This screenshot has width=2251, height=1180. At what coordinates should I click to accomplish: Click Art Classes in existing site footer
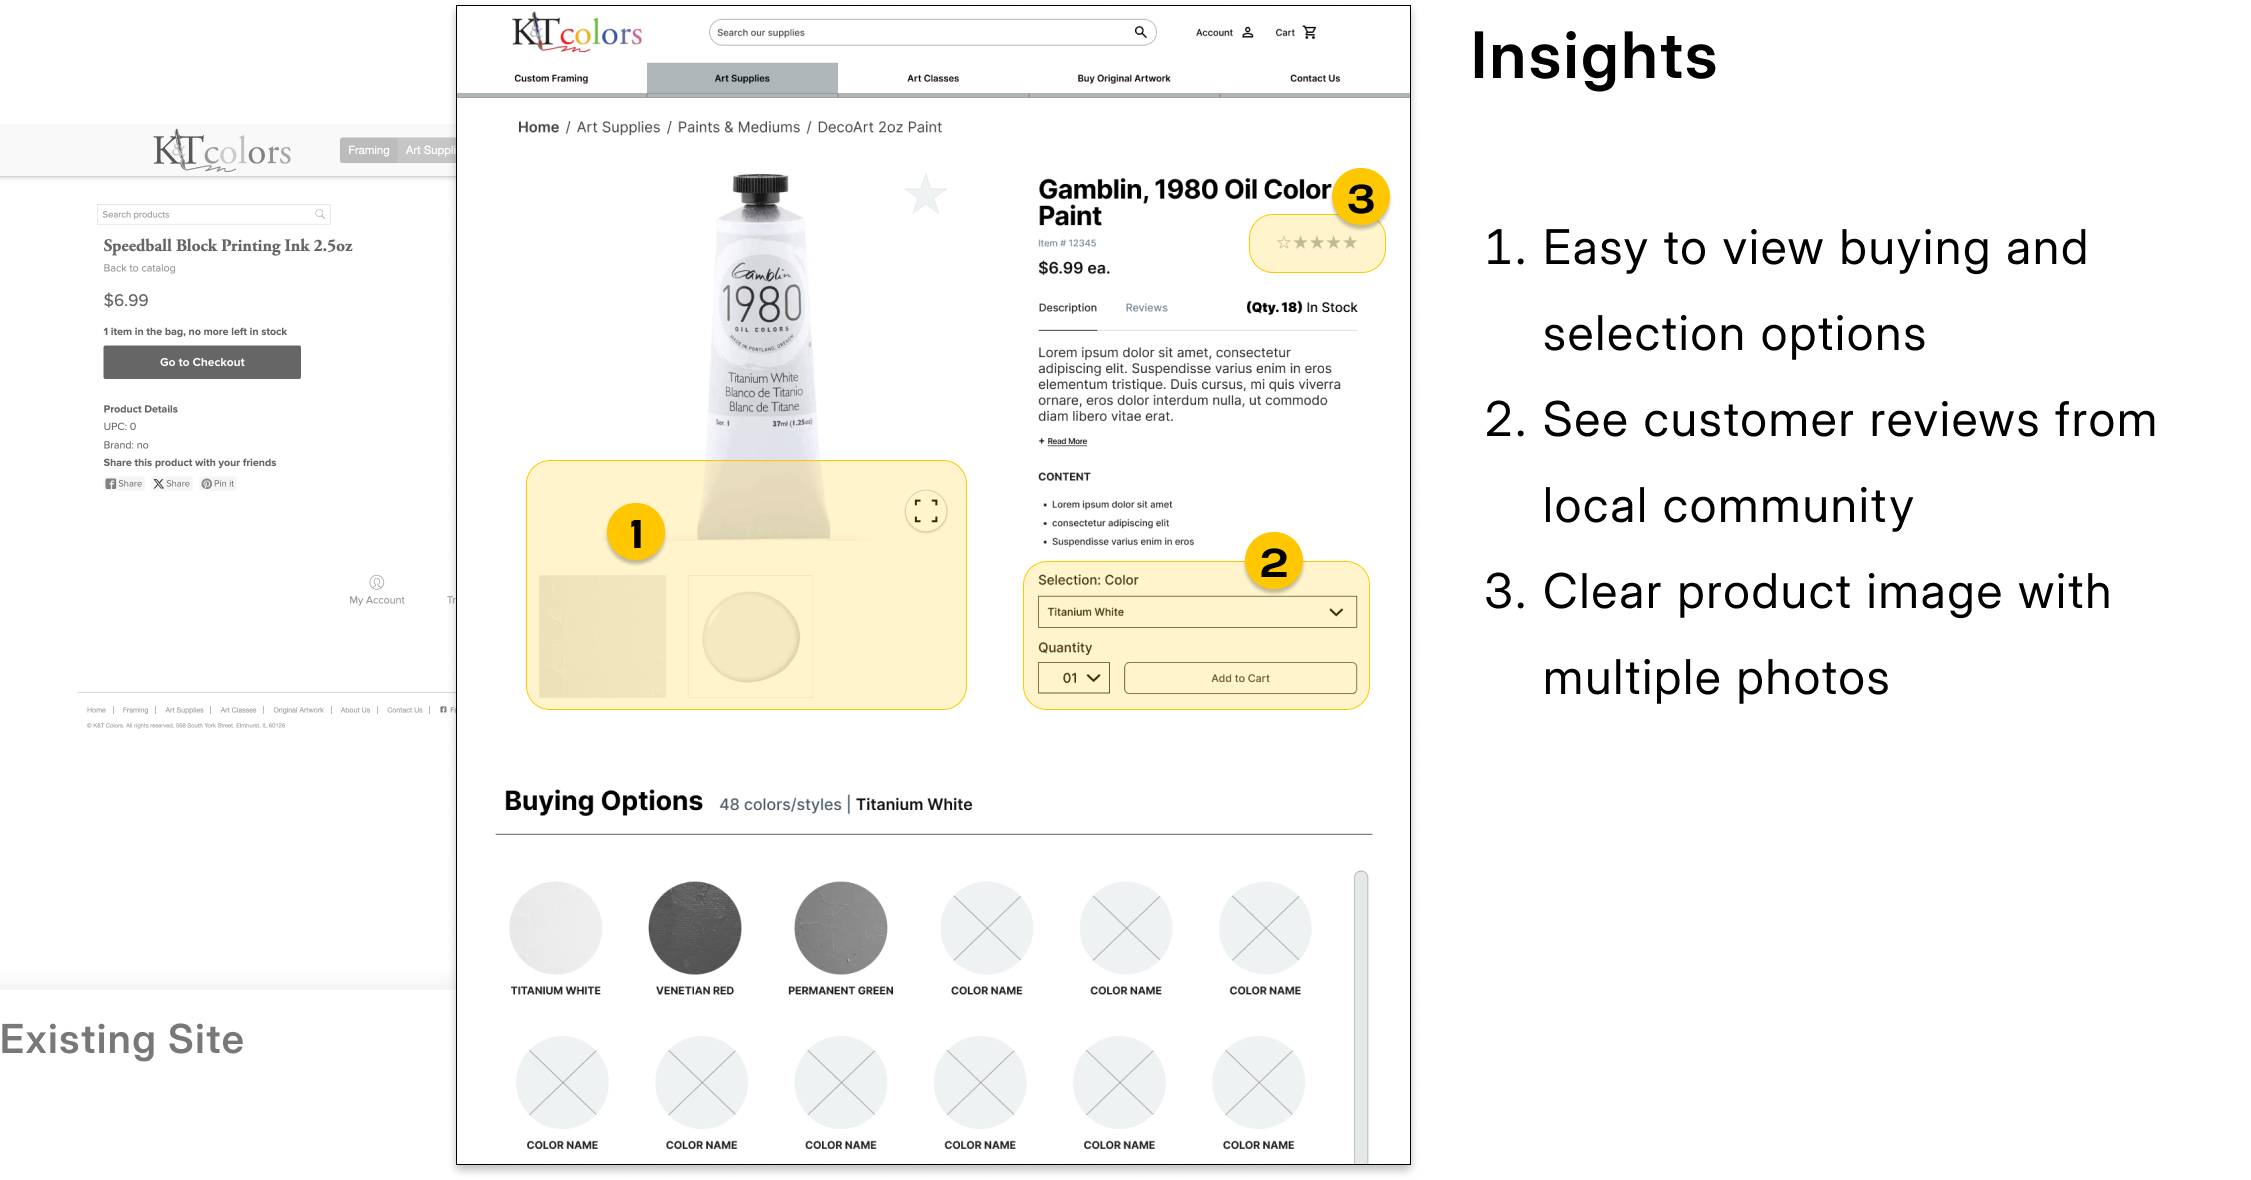(x=238, y=710)
